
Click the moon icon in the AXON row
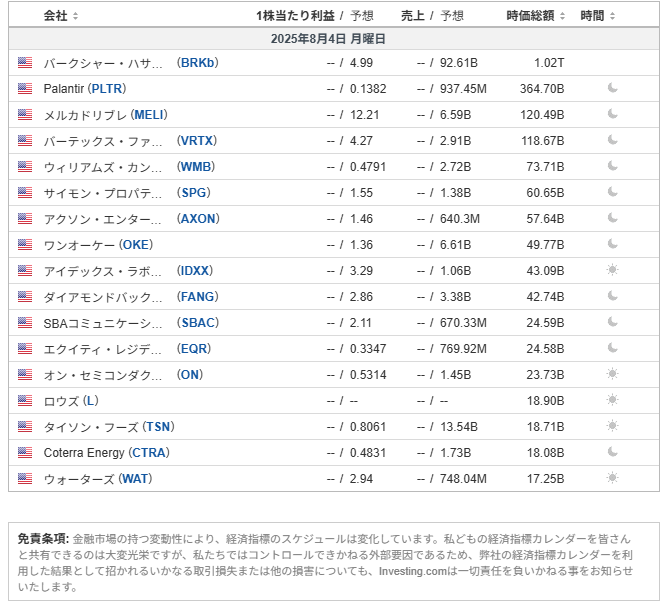612,218
